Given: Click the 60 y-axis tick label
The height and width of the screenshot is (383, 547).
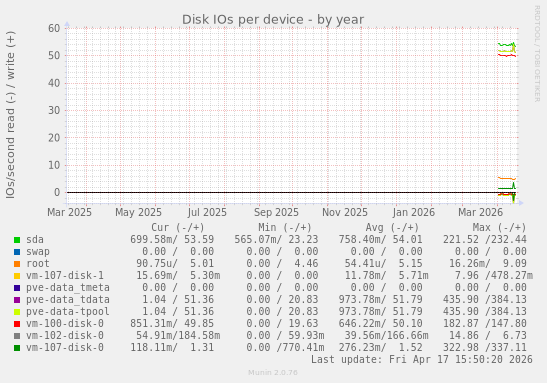Looking at the screenshot, I should tap(54, 28).
